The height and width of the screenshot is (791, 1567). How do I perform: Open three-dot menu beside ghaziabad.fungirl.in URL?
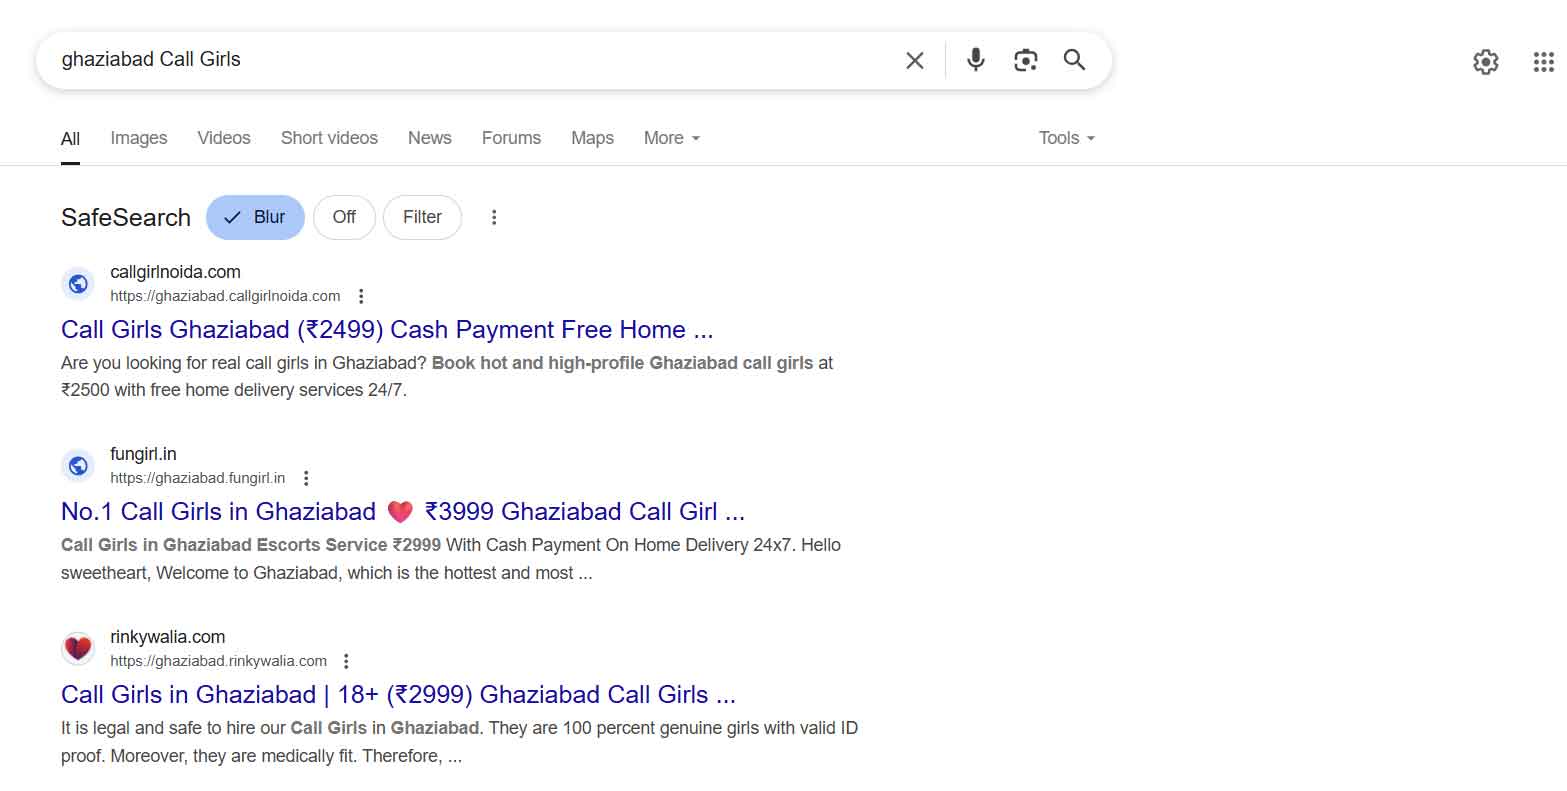click(x=306, y=478)
